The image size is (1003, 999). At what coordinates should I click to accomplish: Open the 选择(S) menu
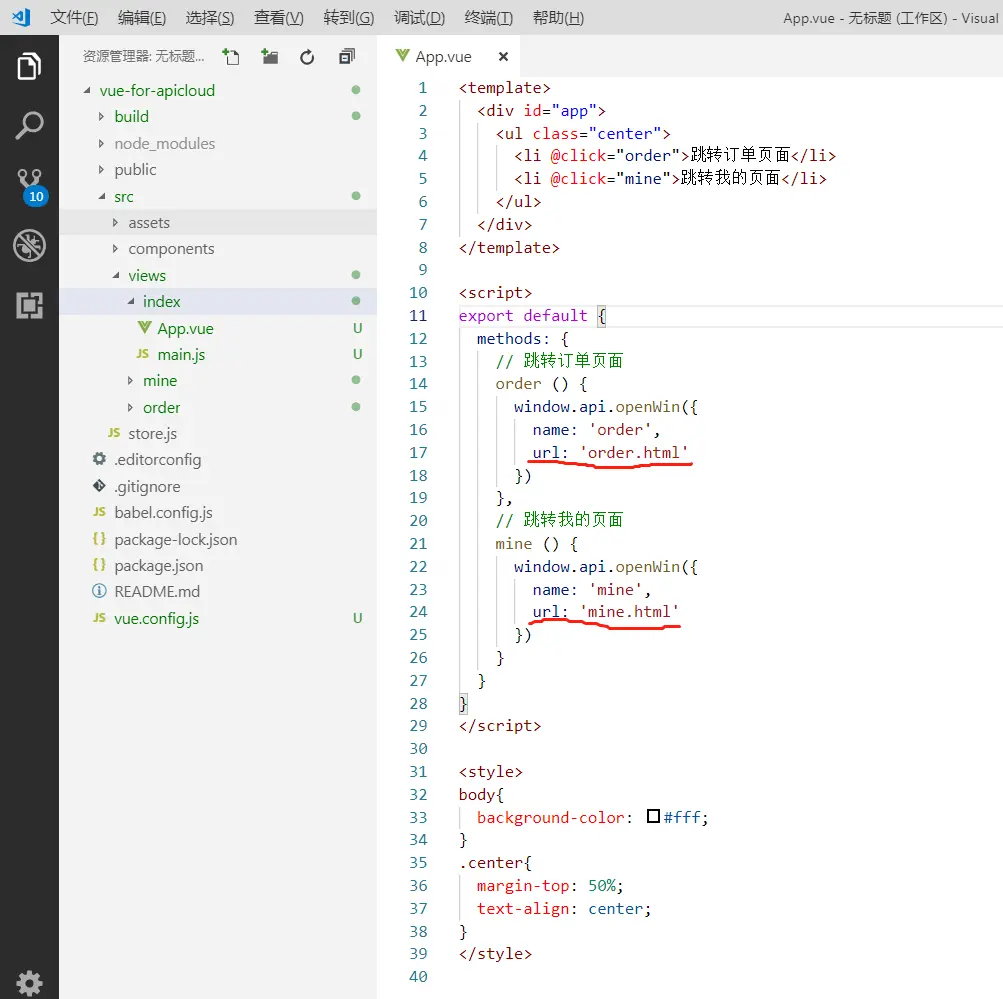[x=210, y=17]
